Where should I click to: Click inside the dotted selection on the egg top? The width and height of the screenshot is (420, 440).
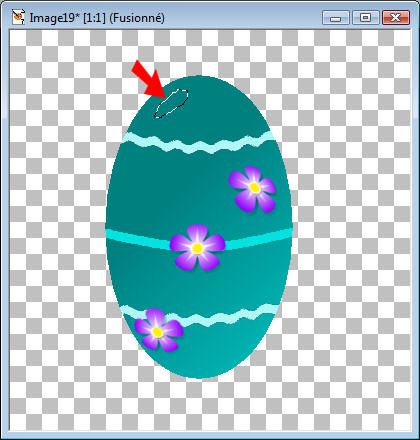(171, 103)
